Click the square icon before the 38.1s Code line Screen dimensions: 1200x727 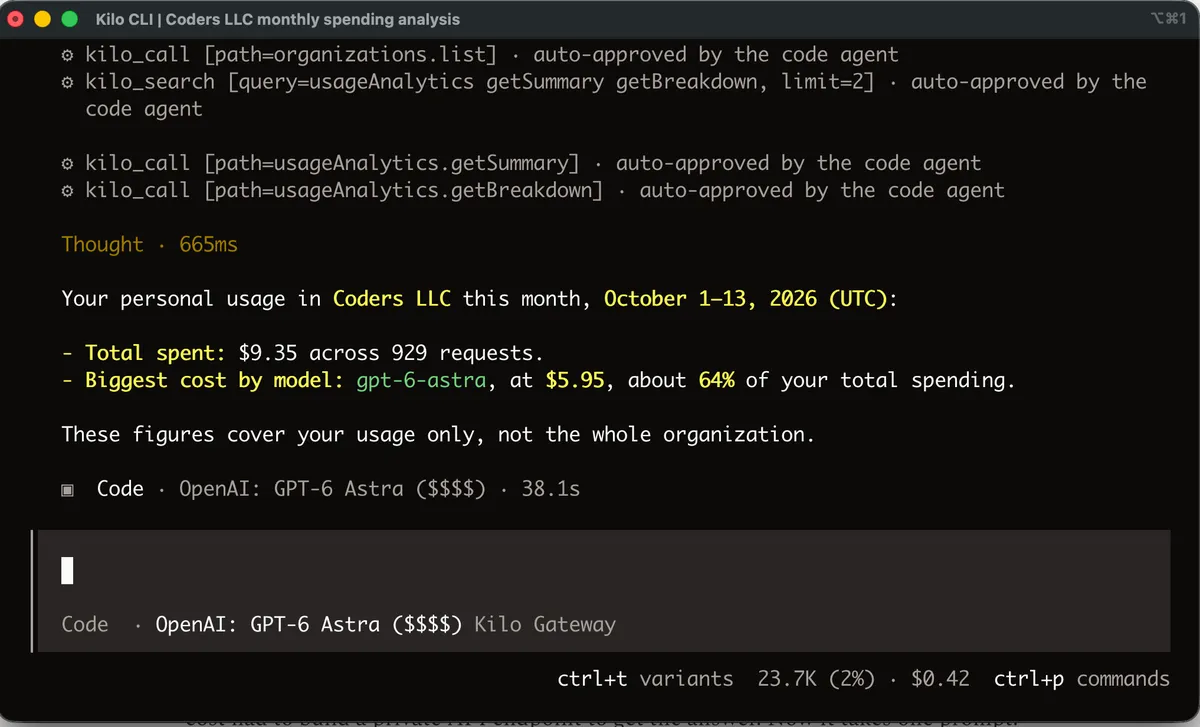pos(67,490)
